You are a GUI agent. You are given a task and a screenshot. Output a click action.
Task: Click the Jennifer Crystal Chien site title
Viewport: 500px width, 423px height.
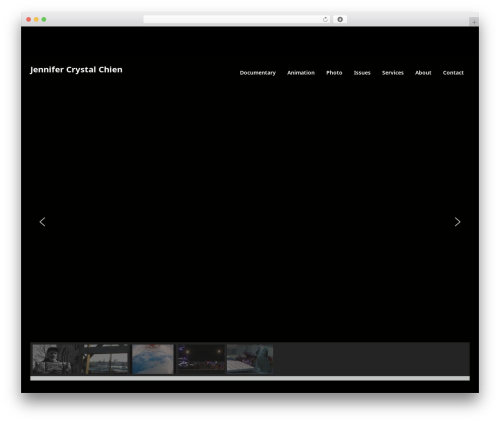[76, 70]
